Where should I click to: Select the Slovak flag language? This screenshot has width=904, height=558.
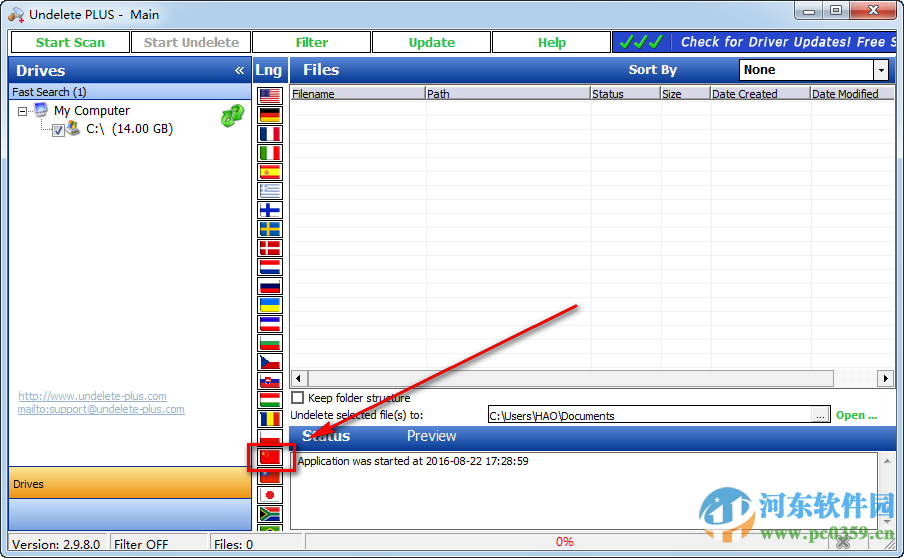click(x=270, y=381)
